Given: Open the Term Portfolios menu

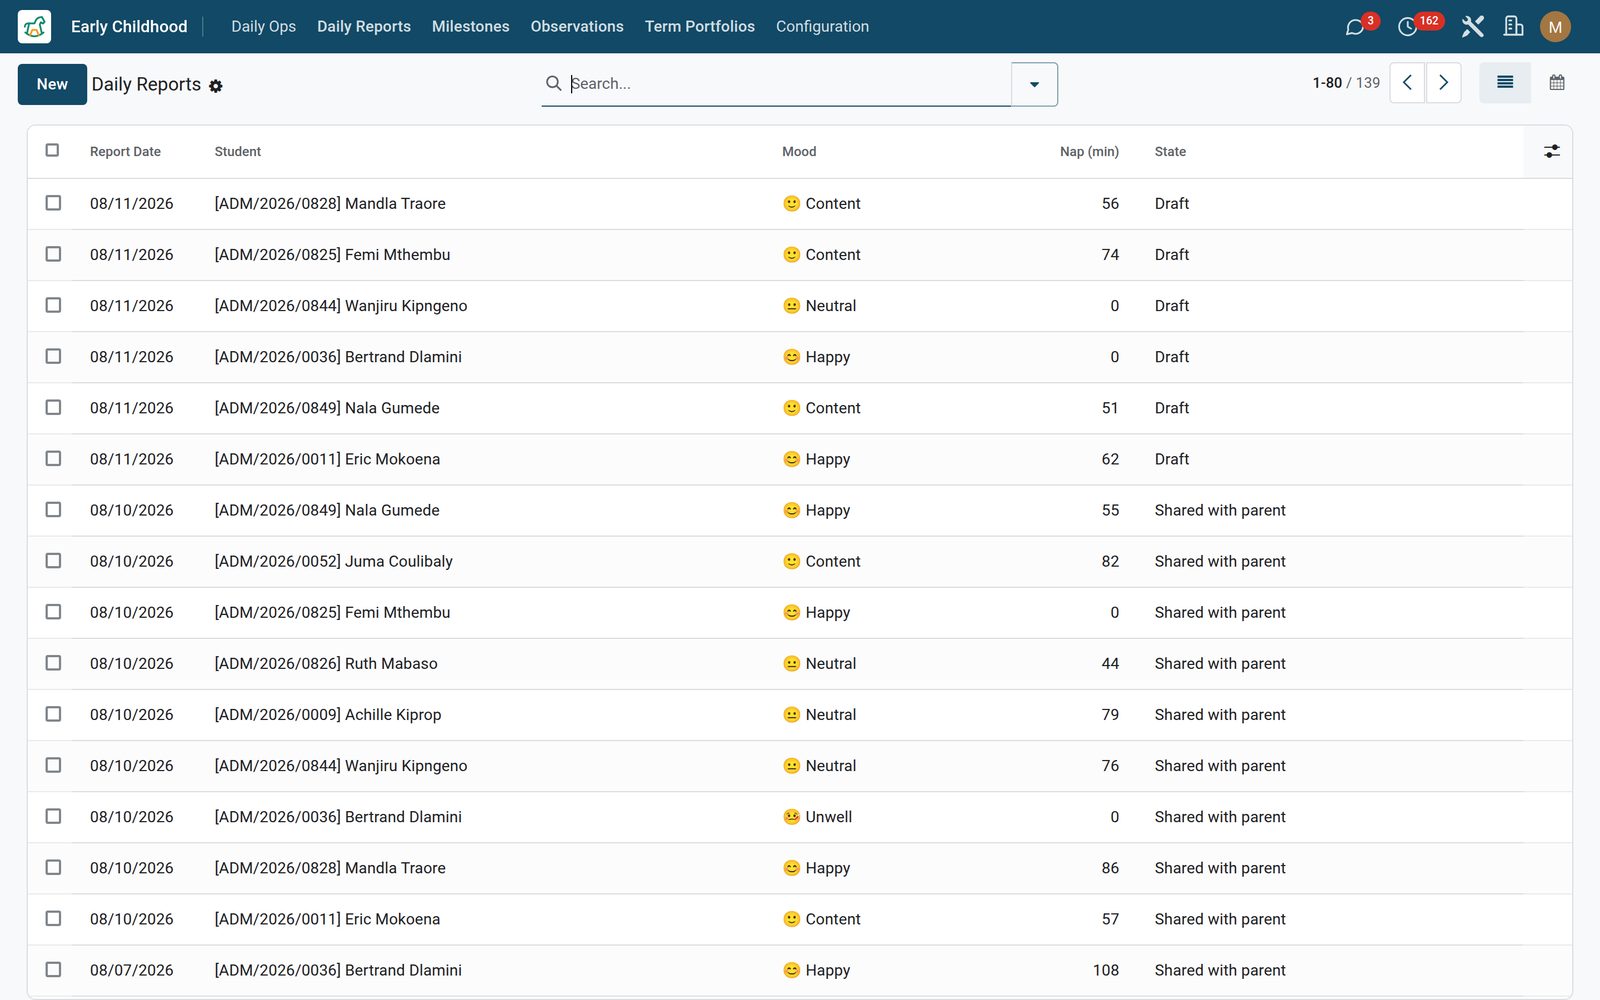Looking at the screenshot, I should [x=699, y=27].
